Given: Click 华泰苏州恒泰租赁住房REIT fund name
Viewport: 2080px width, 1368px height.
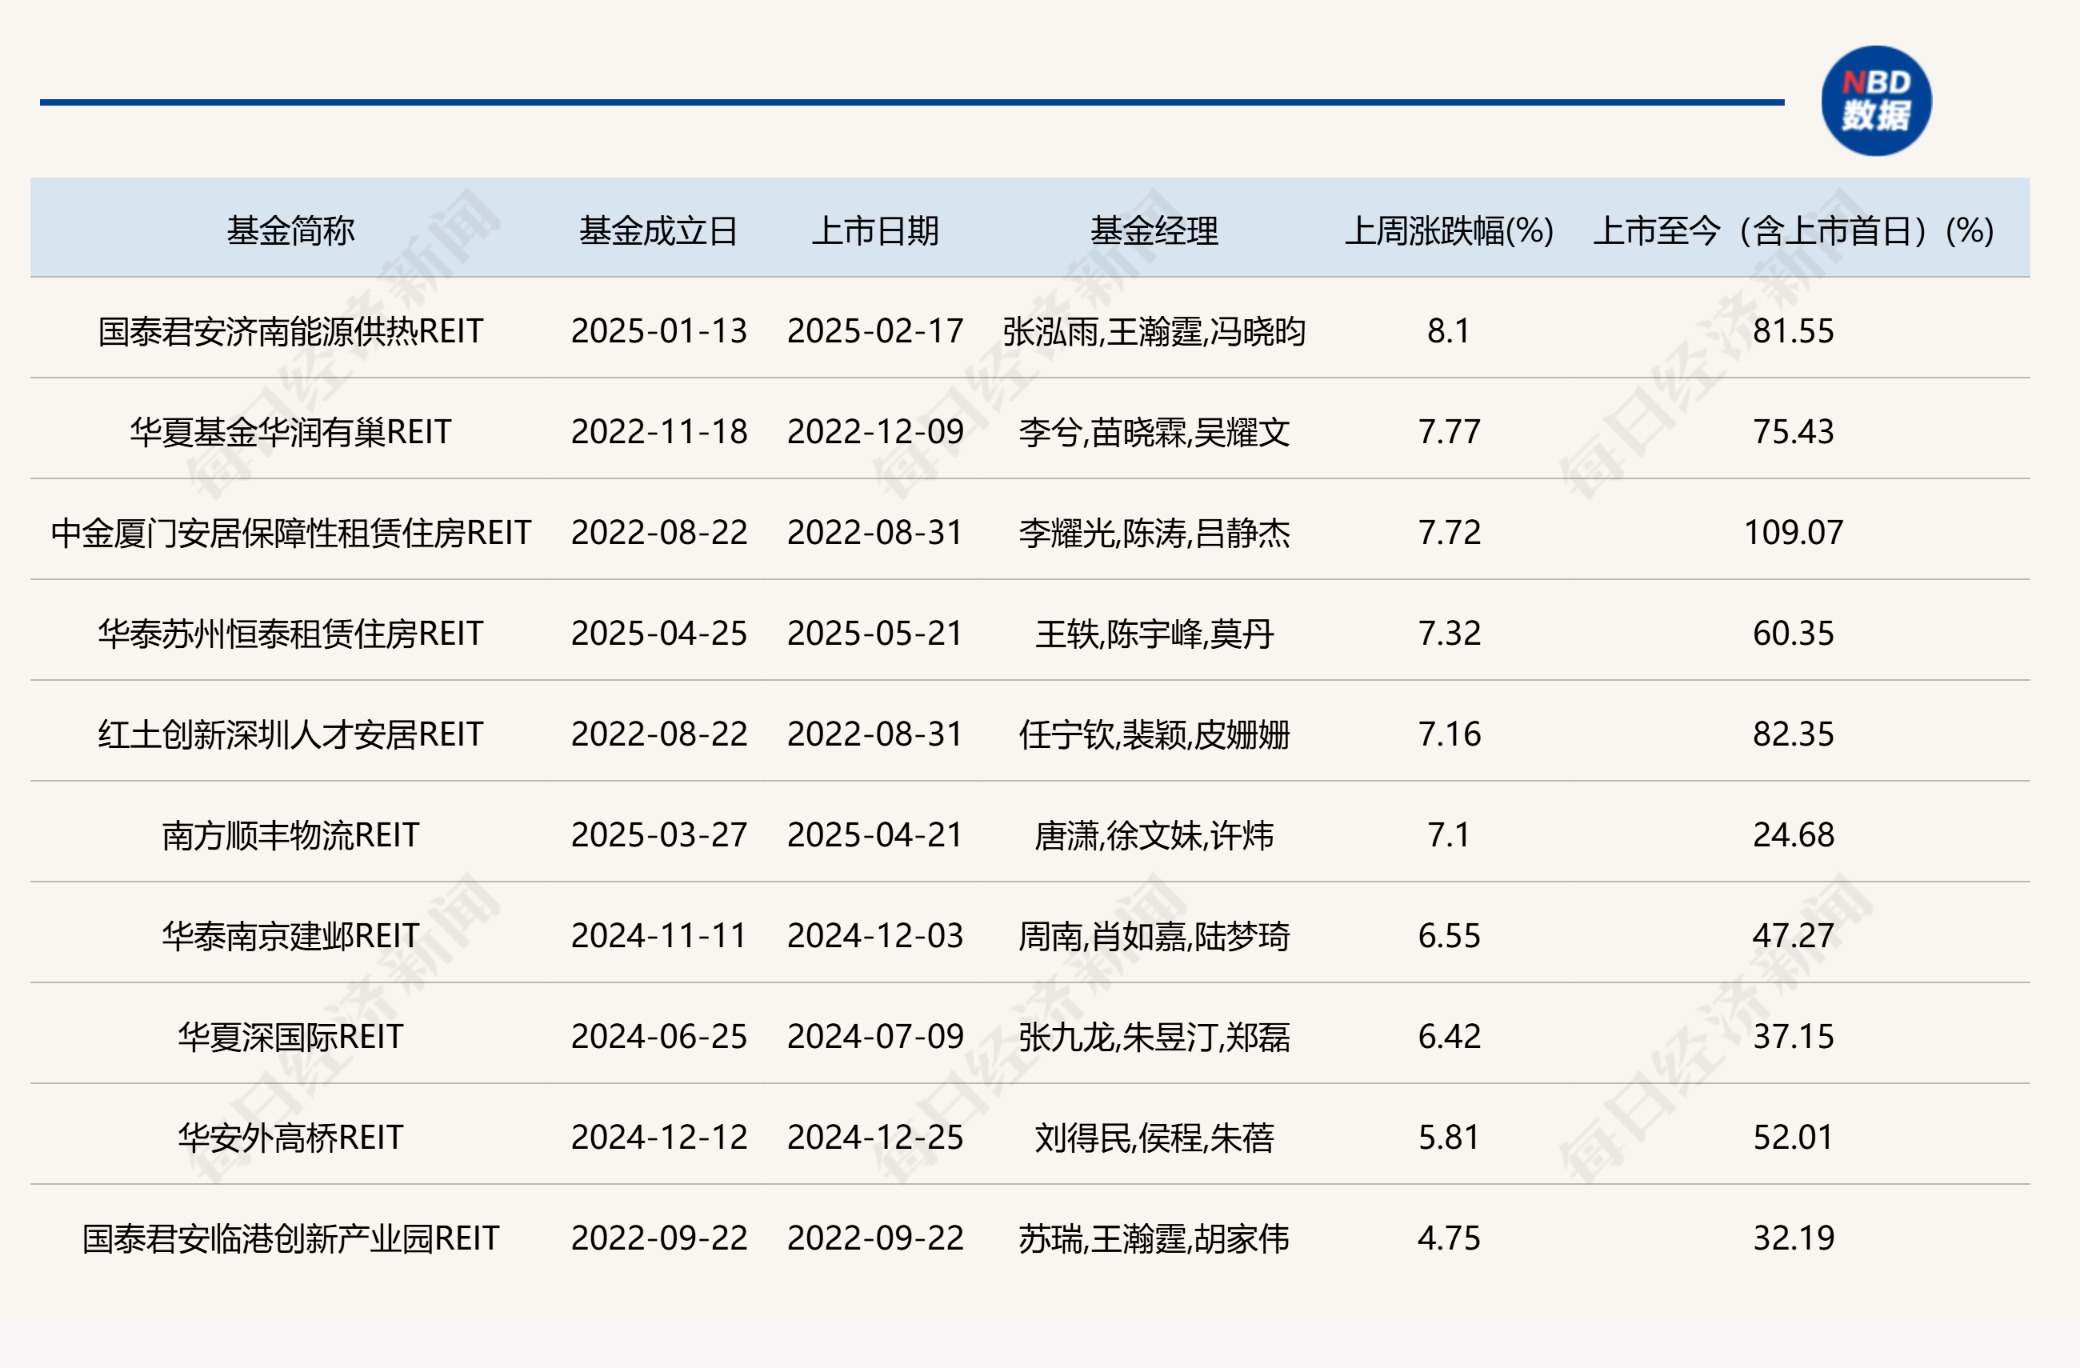Looking at the screenshot, I should (291, 634).
